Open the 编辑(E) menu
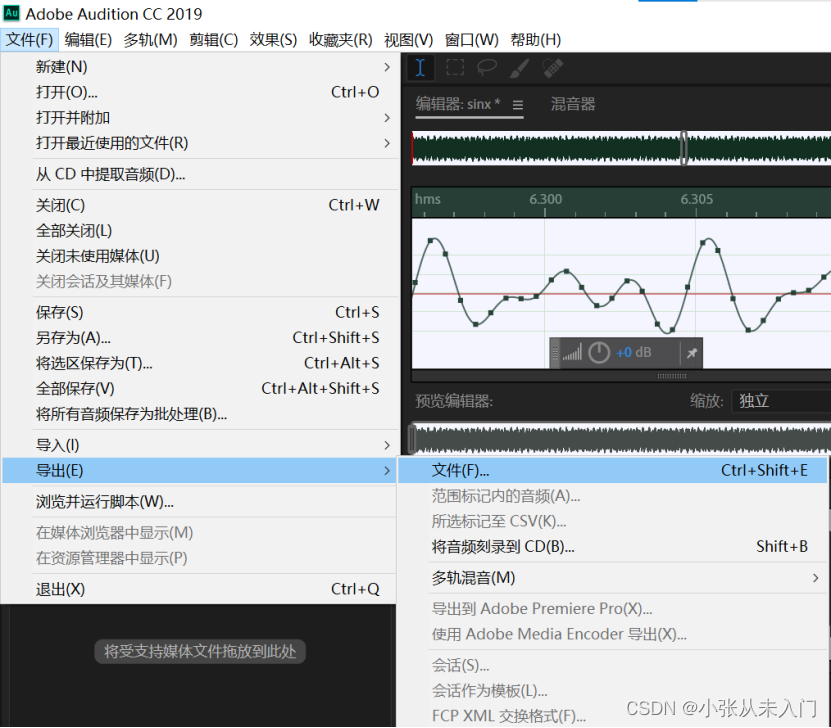Image resolution: width=831 pixels, height=728 pixels. [x=88, y=40]
